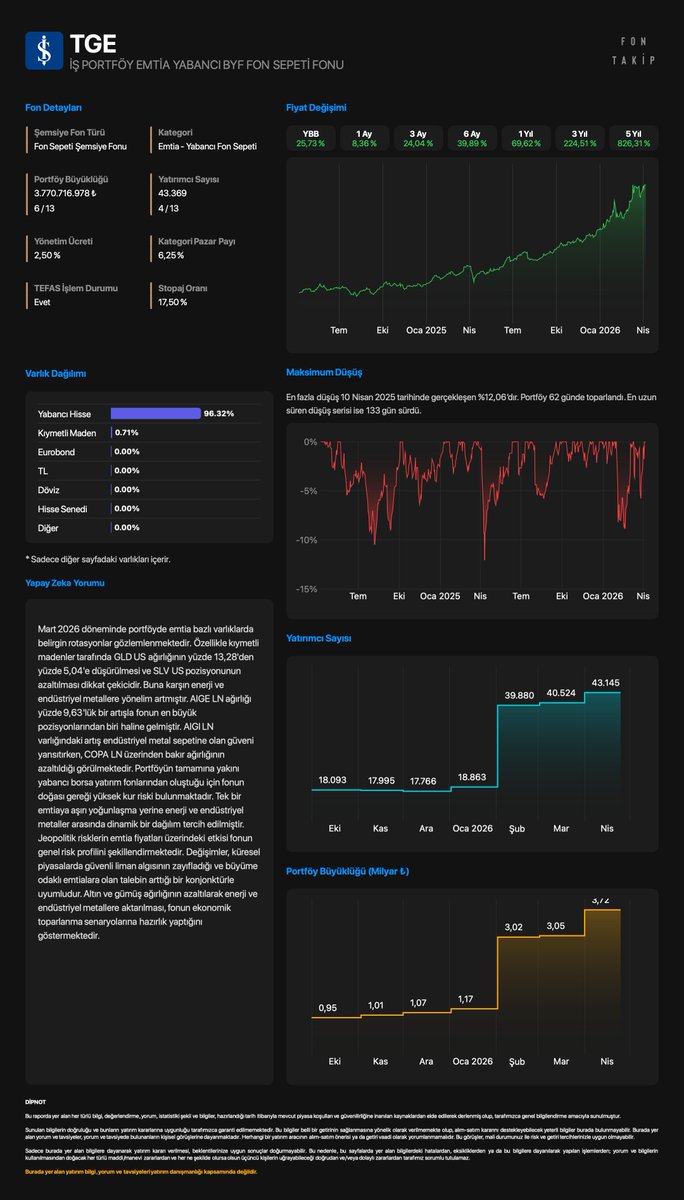This screenshot has width=684, height=1200.
Task: Click the 96.32% Yabancı Hisse percentage
Action: point(219,413)
